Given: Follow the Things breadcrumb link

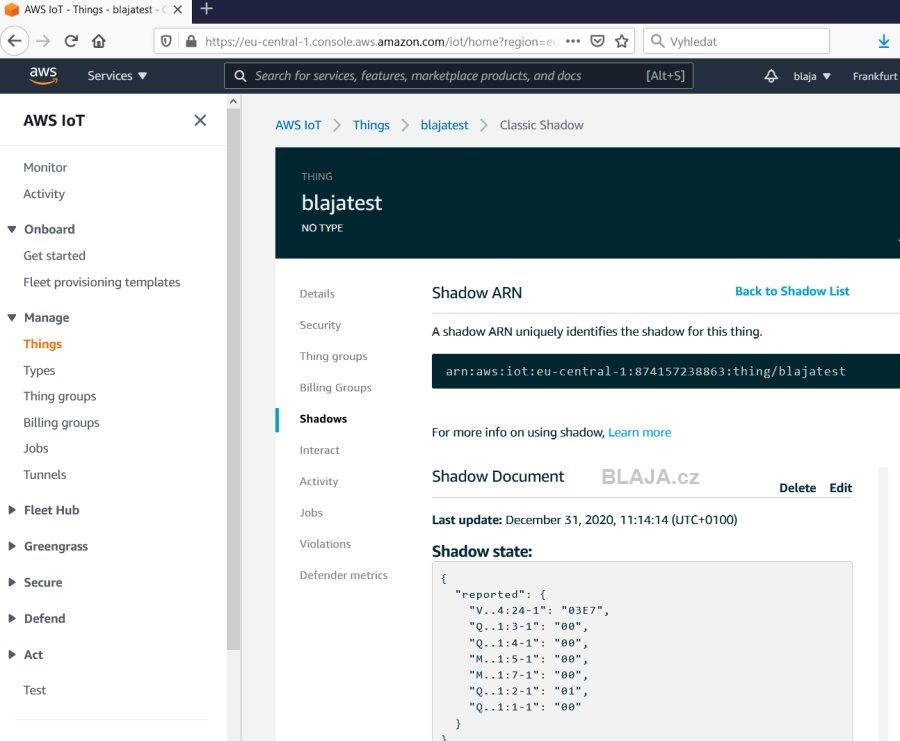Looking at the screenshot, I should click(371, 125).
